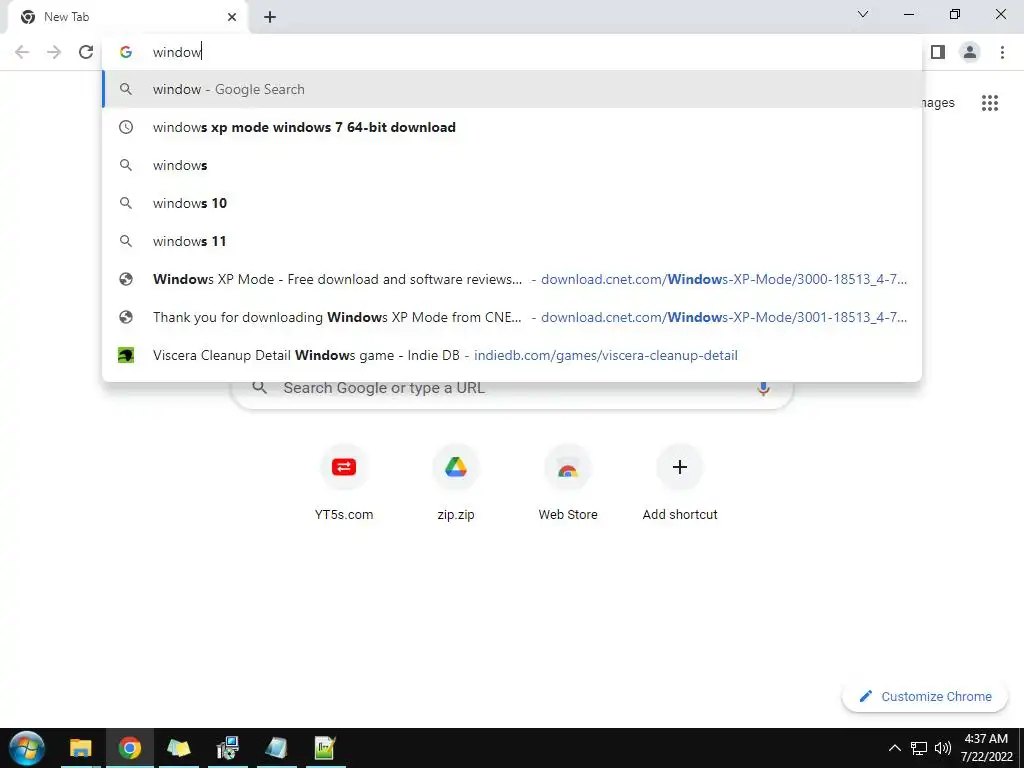Open the Chrome three-dot menu
The height and width of the screenshot is (768, 1024).
pos(1002,52)
